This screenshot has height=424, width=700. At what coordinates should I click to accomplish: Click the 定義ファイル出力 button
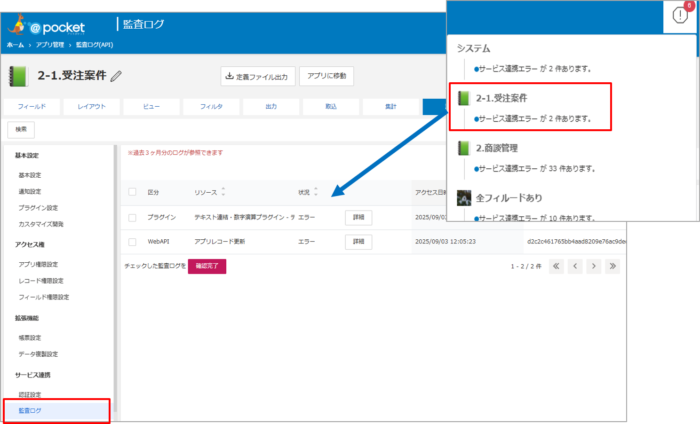pyautogui.click(x=258, y=76)
